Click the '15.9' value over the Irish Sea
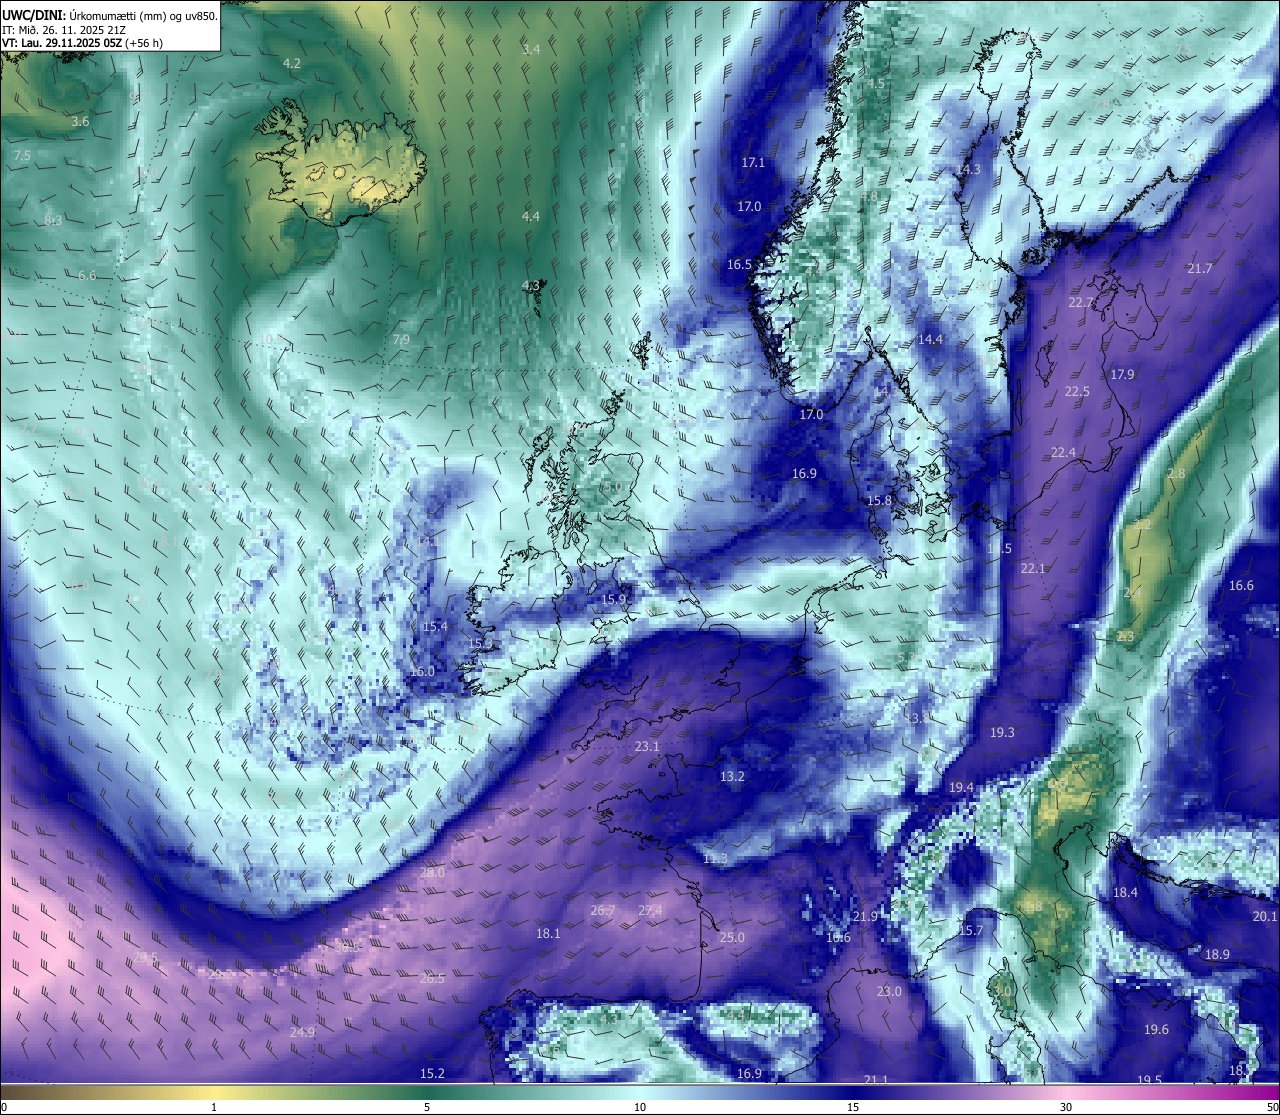This screenshot has width=1280, height=1115. click(613, 599)
